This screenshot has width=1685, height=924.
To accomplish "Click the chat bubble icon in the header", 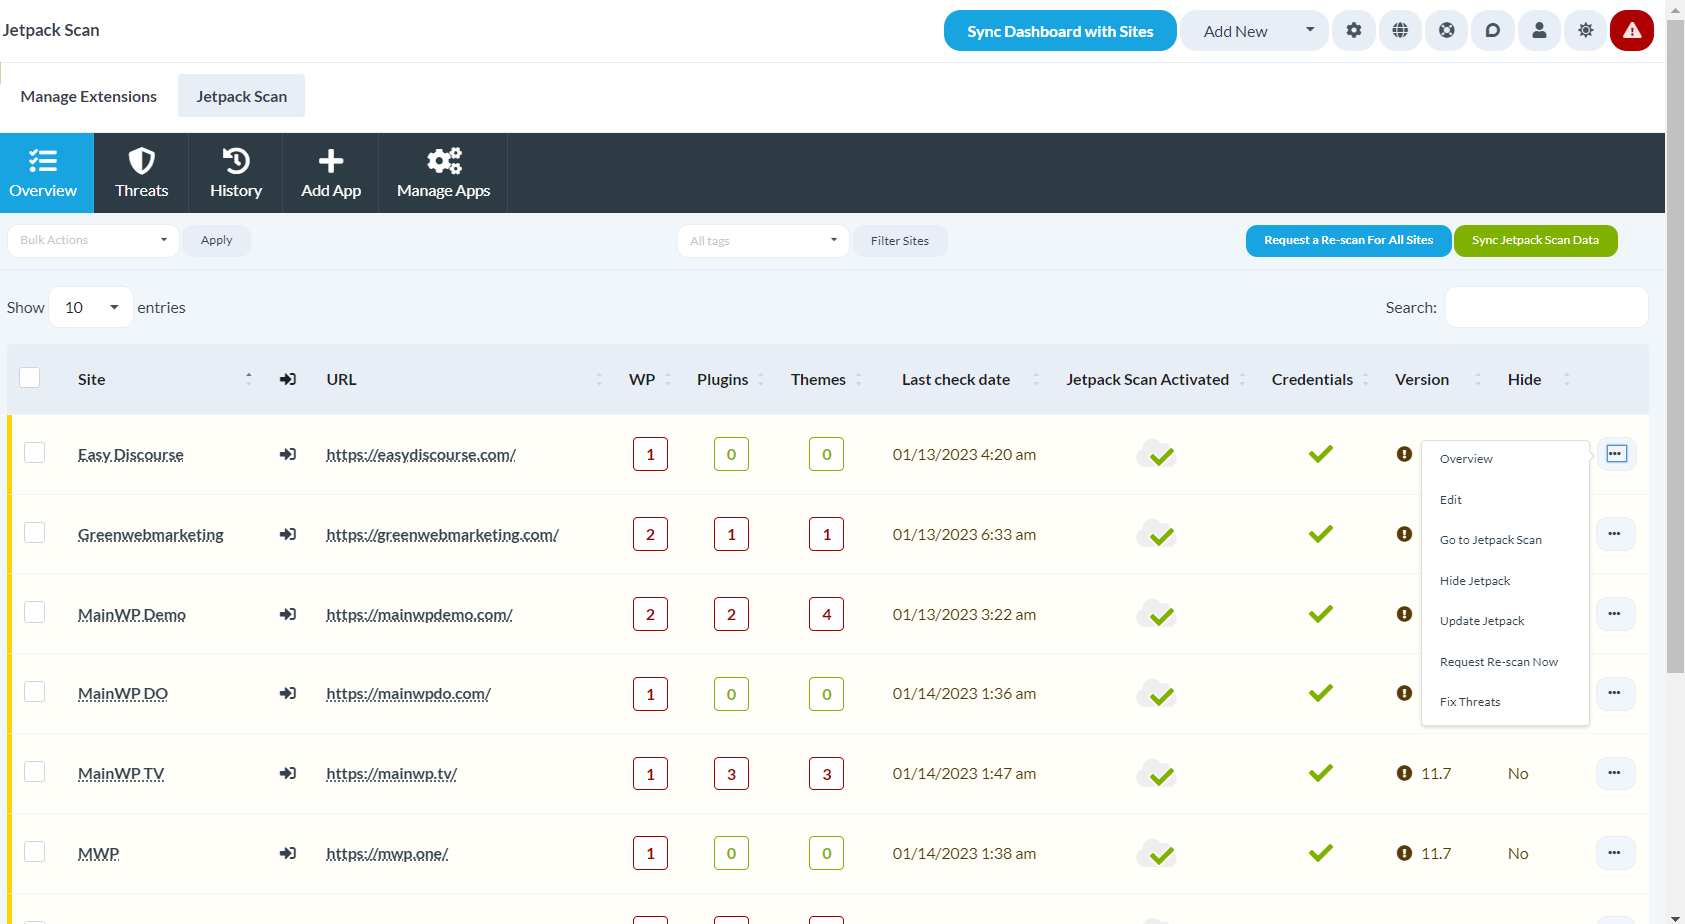I will (1493, 31).
